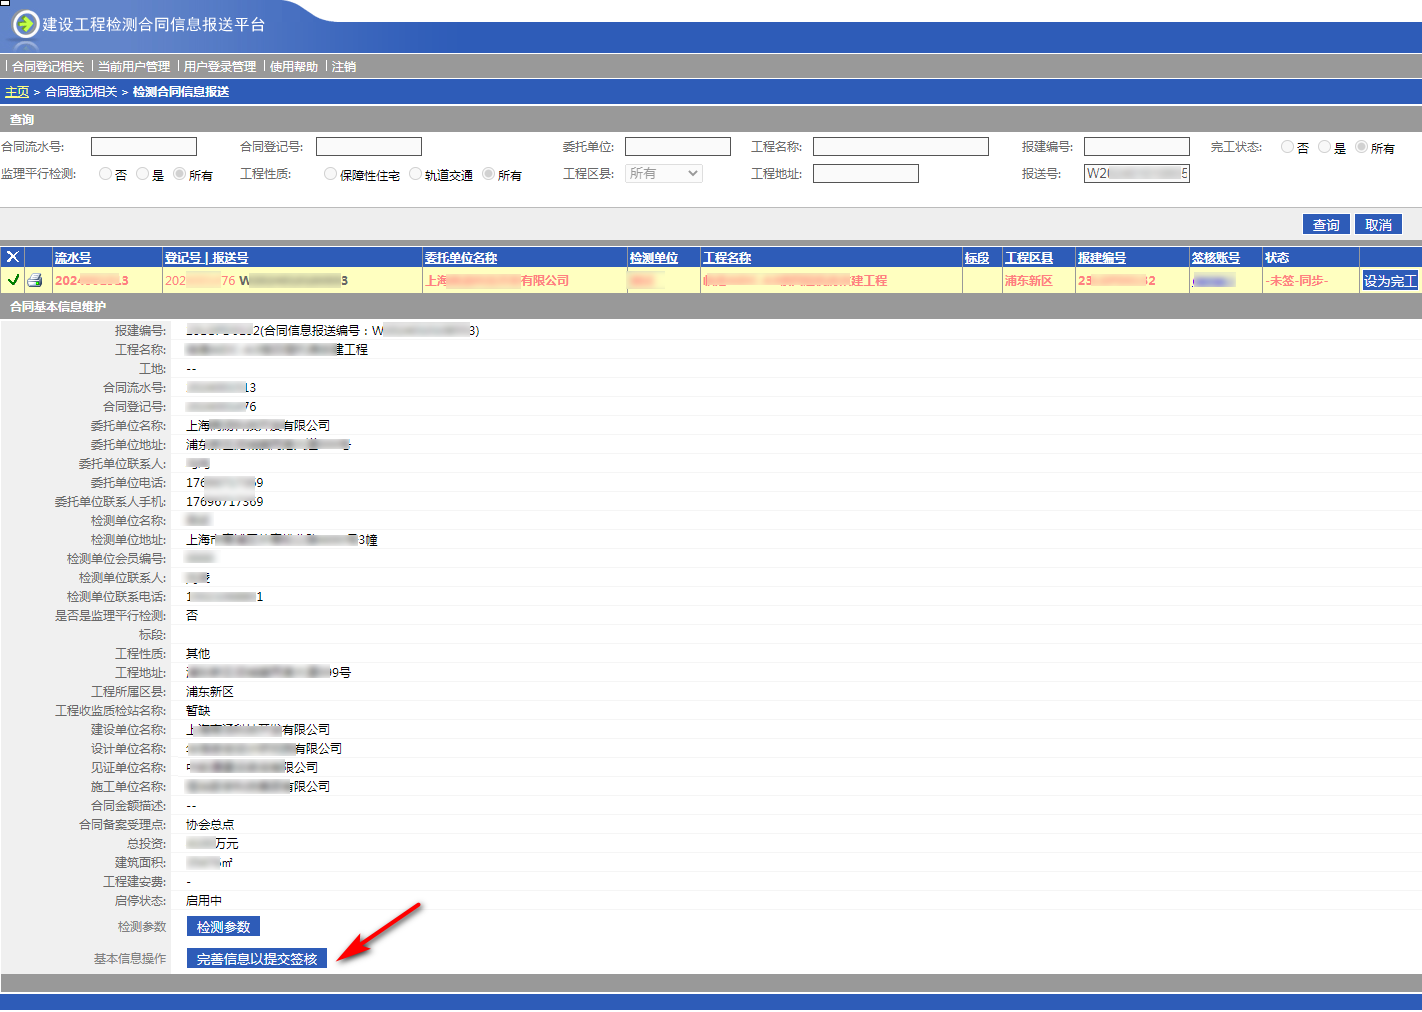This screenshot has width=1422, height=1012.
Task: Click the X icon in table header
Action: pos(13,257)
